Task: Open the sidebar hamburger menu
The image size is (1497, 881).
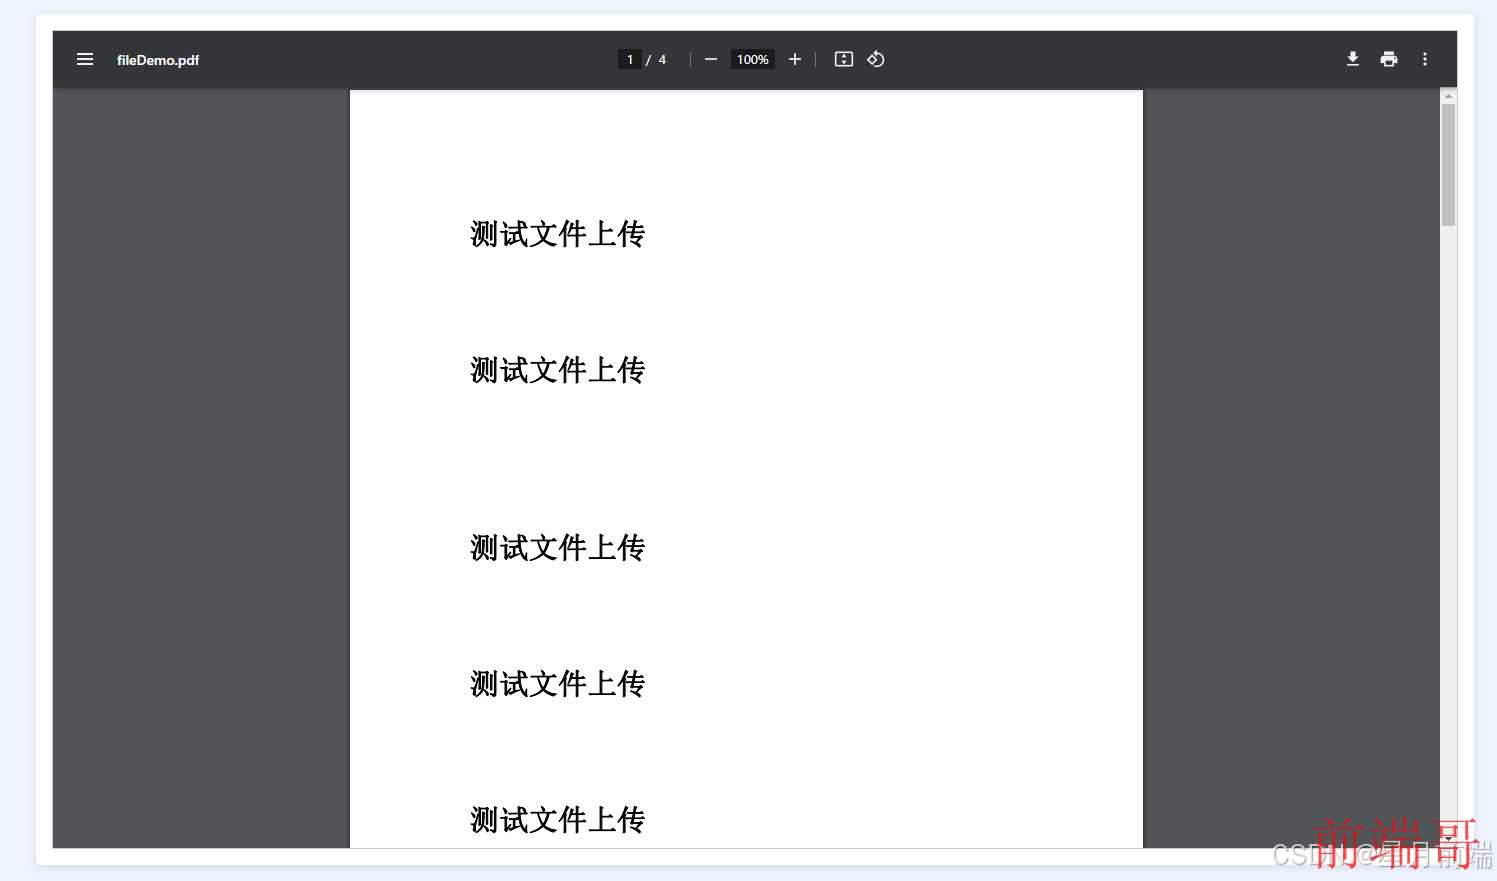Action: (x=85, y=59)
